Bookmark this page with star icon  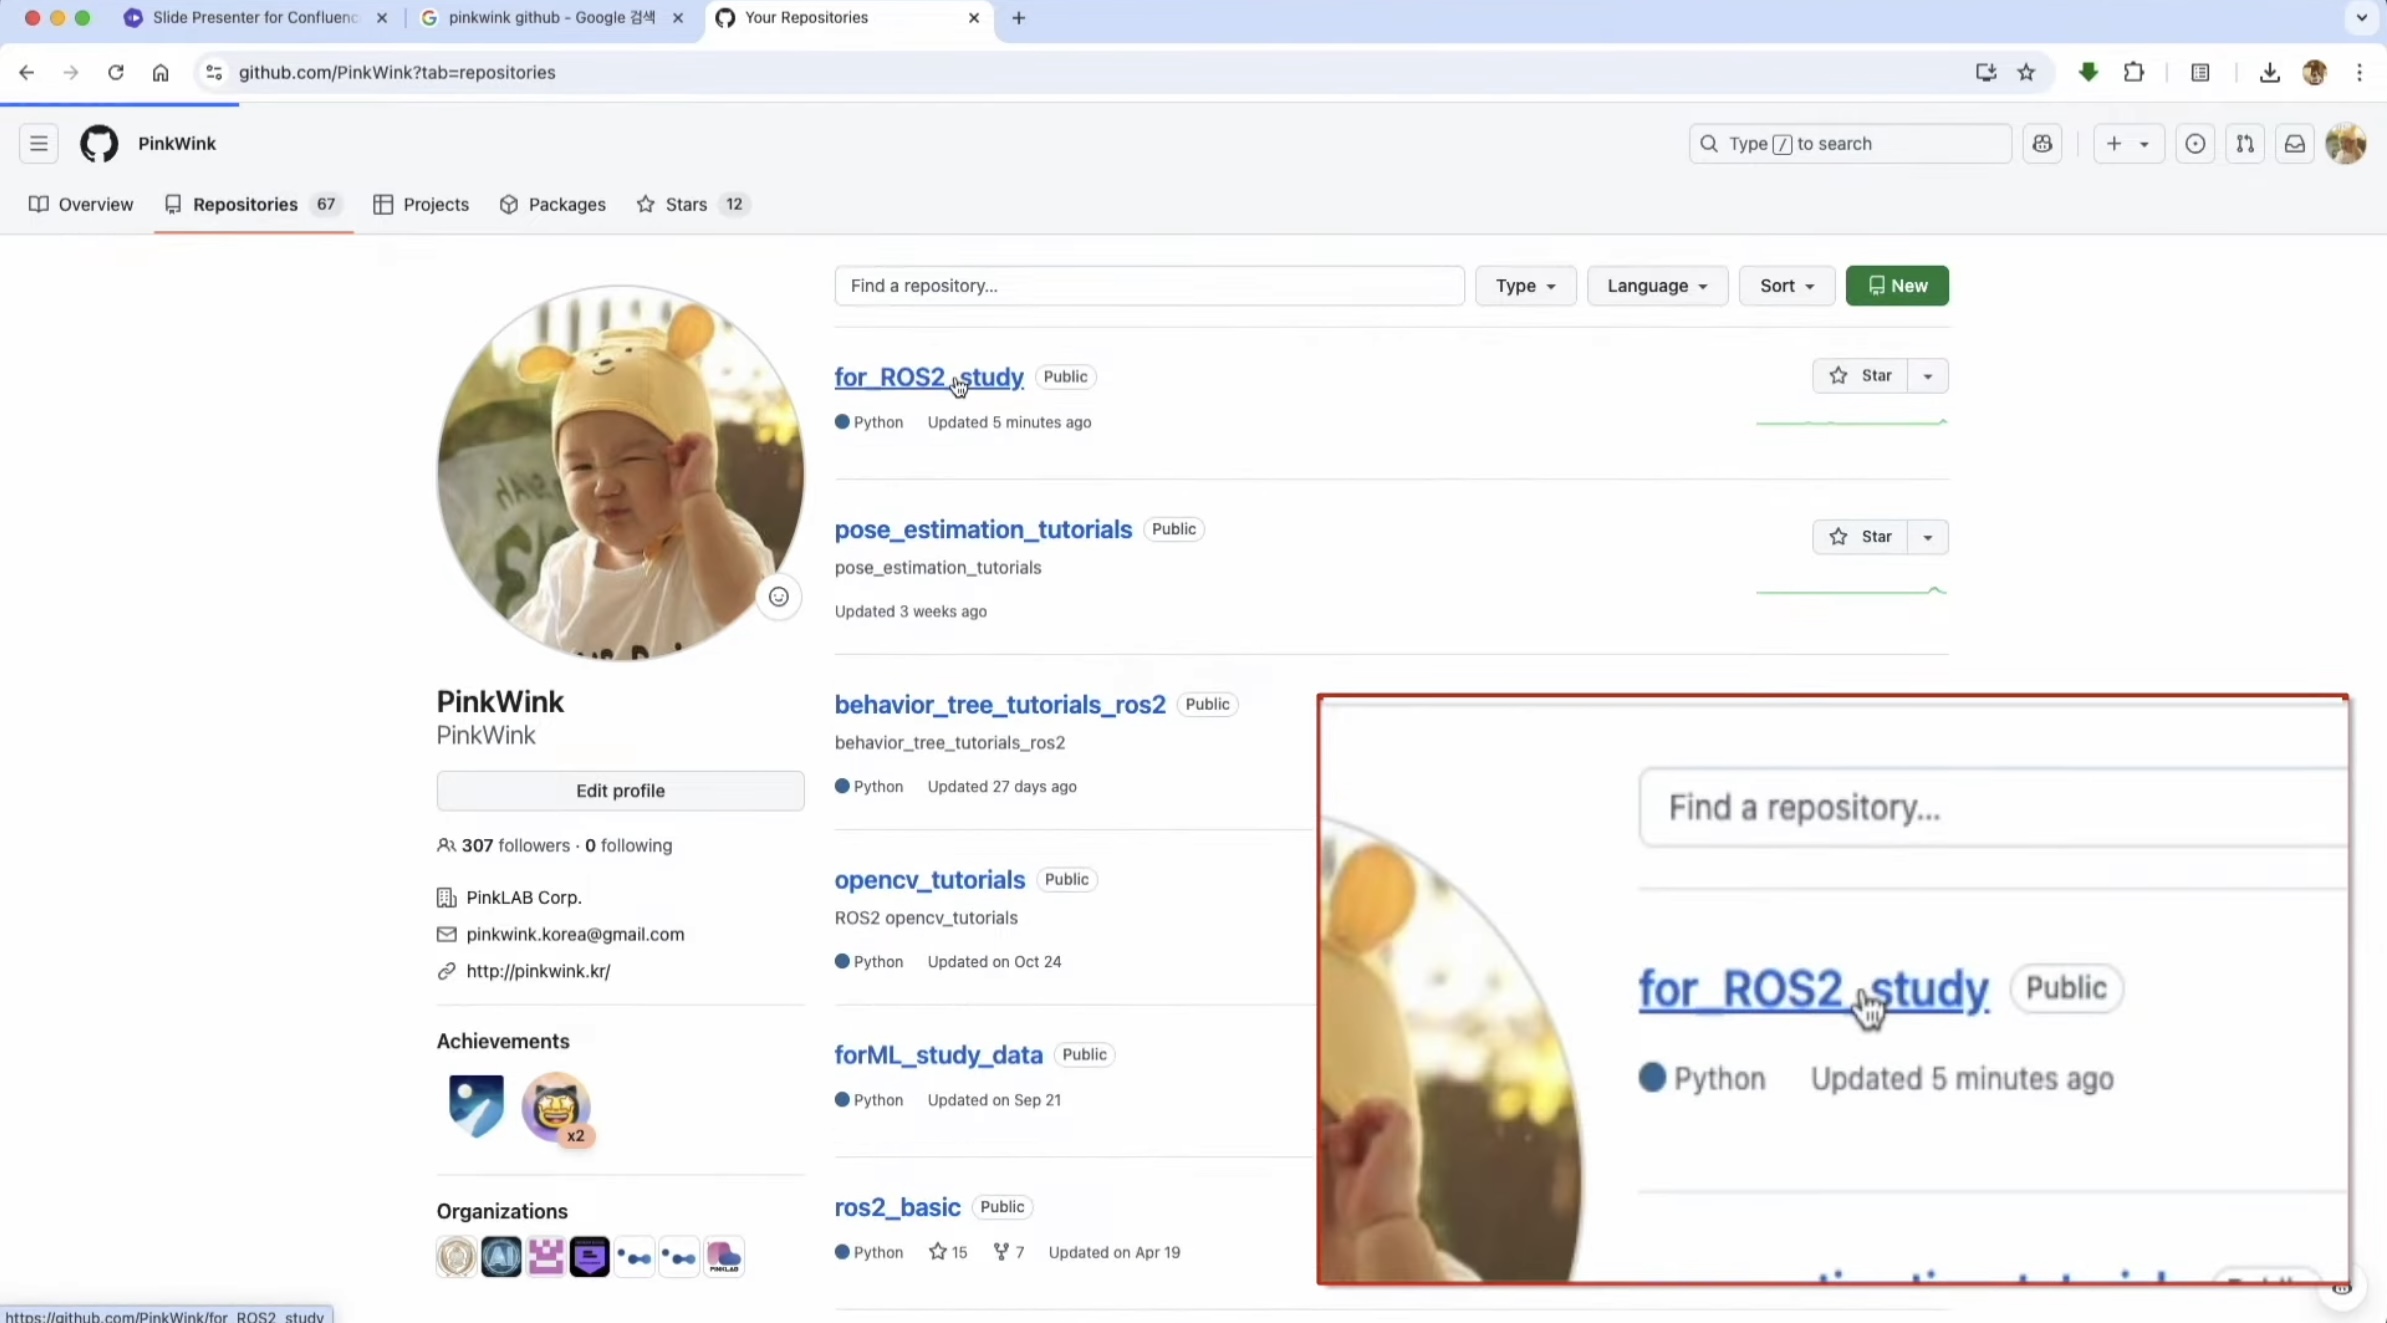coord(2025,72)
